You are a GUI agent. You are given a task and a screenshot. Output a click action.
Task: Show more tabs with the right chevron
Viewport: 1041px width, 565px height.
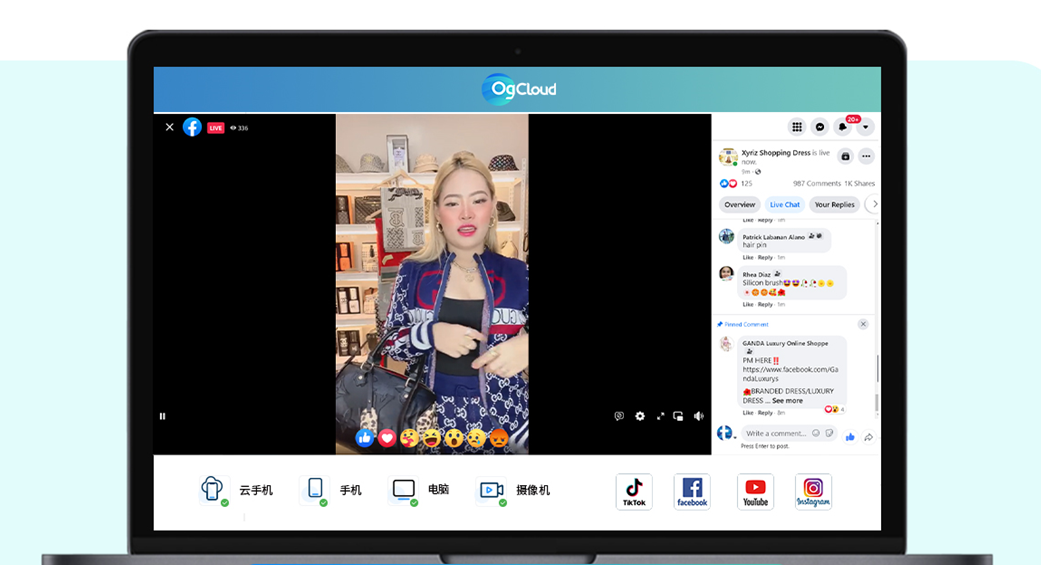(x=874, y=204)
